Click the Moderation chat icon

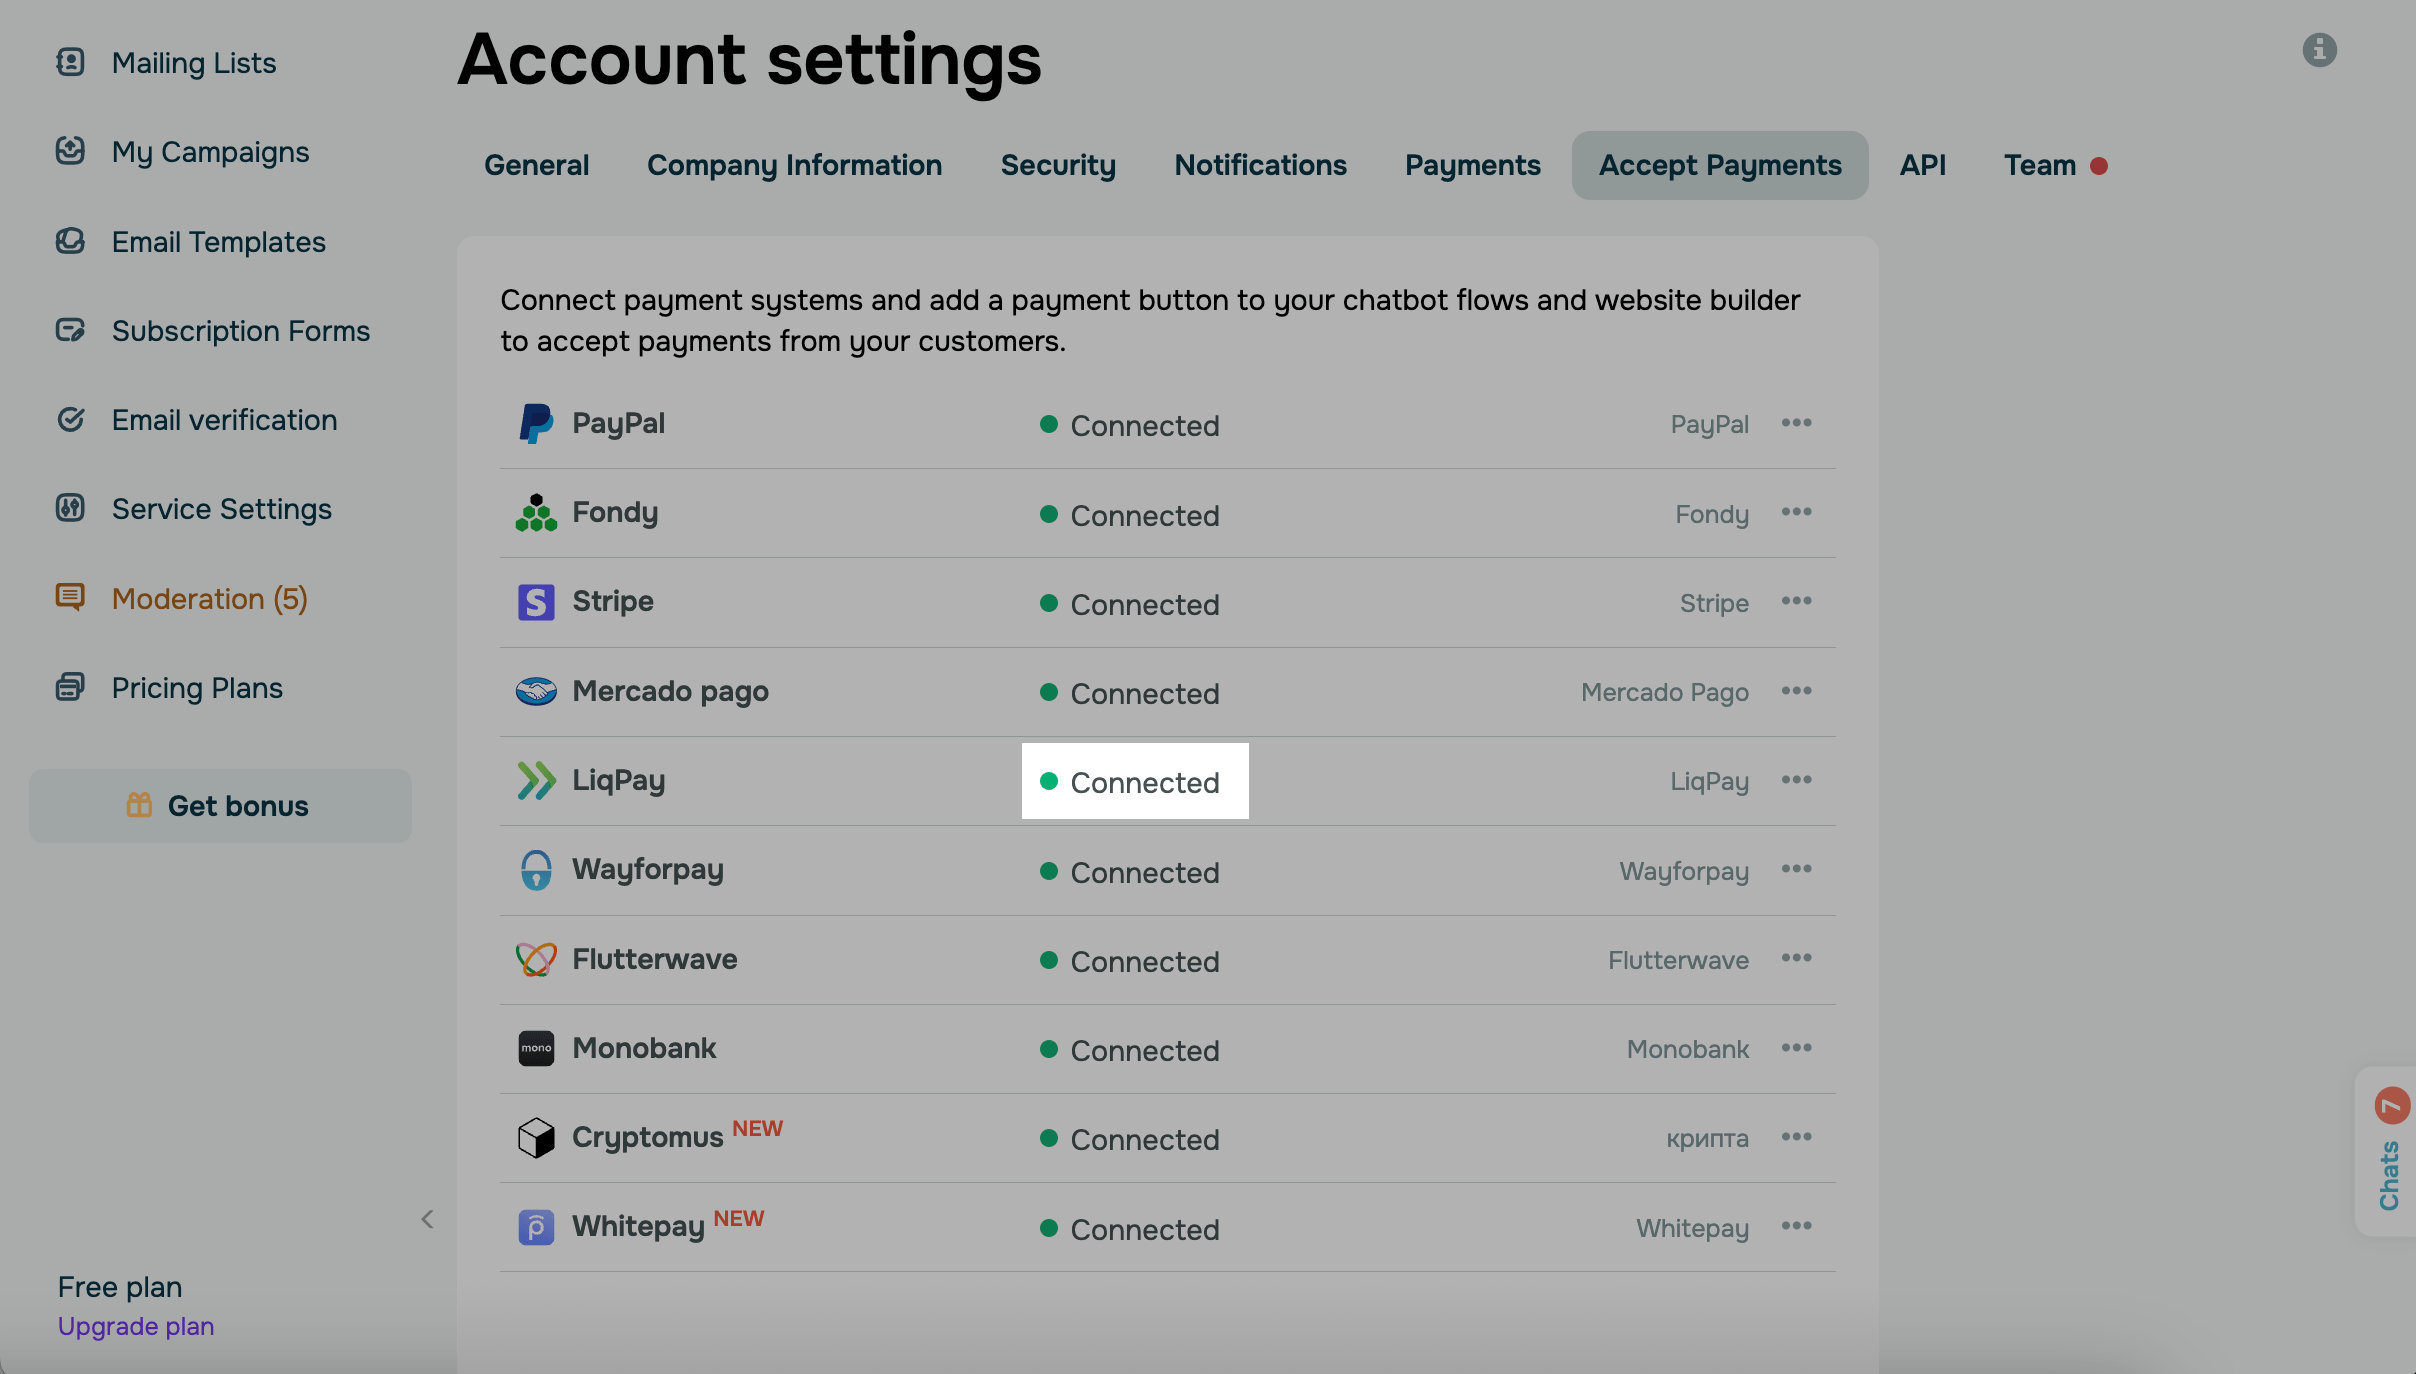coord(70,598)
